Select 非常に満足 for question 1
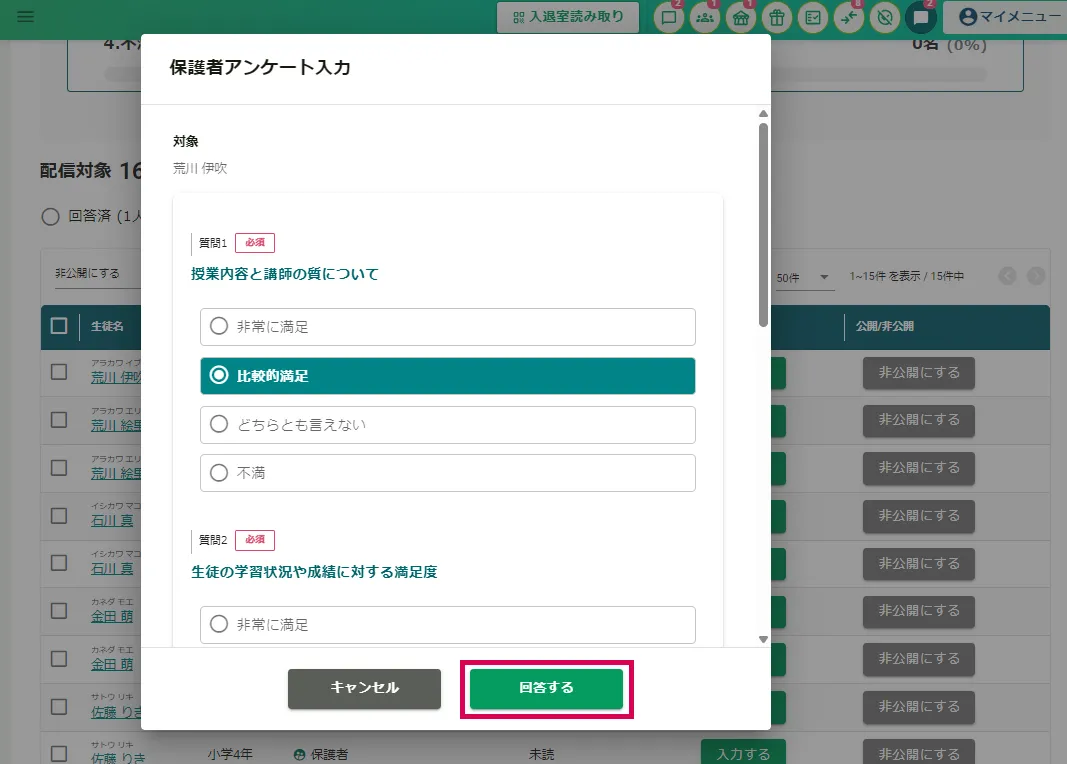 click(x=447, y=327)
